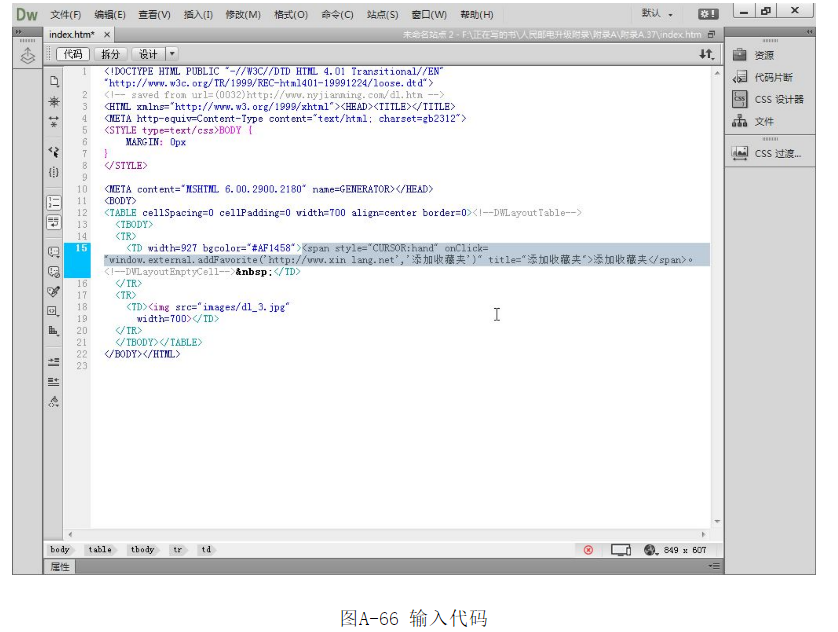This screenshot has height=632, width=838.
Task: Click the horizontal scrollbar below the code
Action: 390,535
